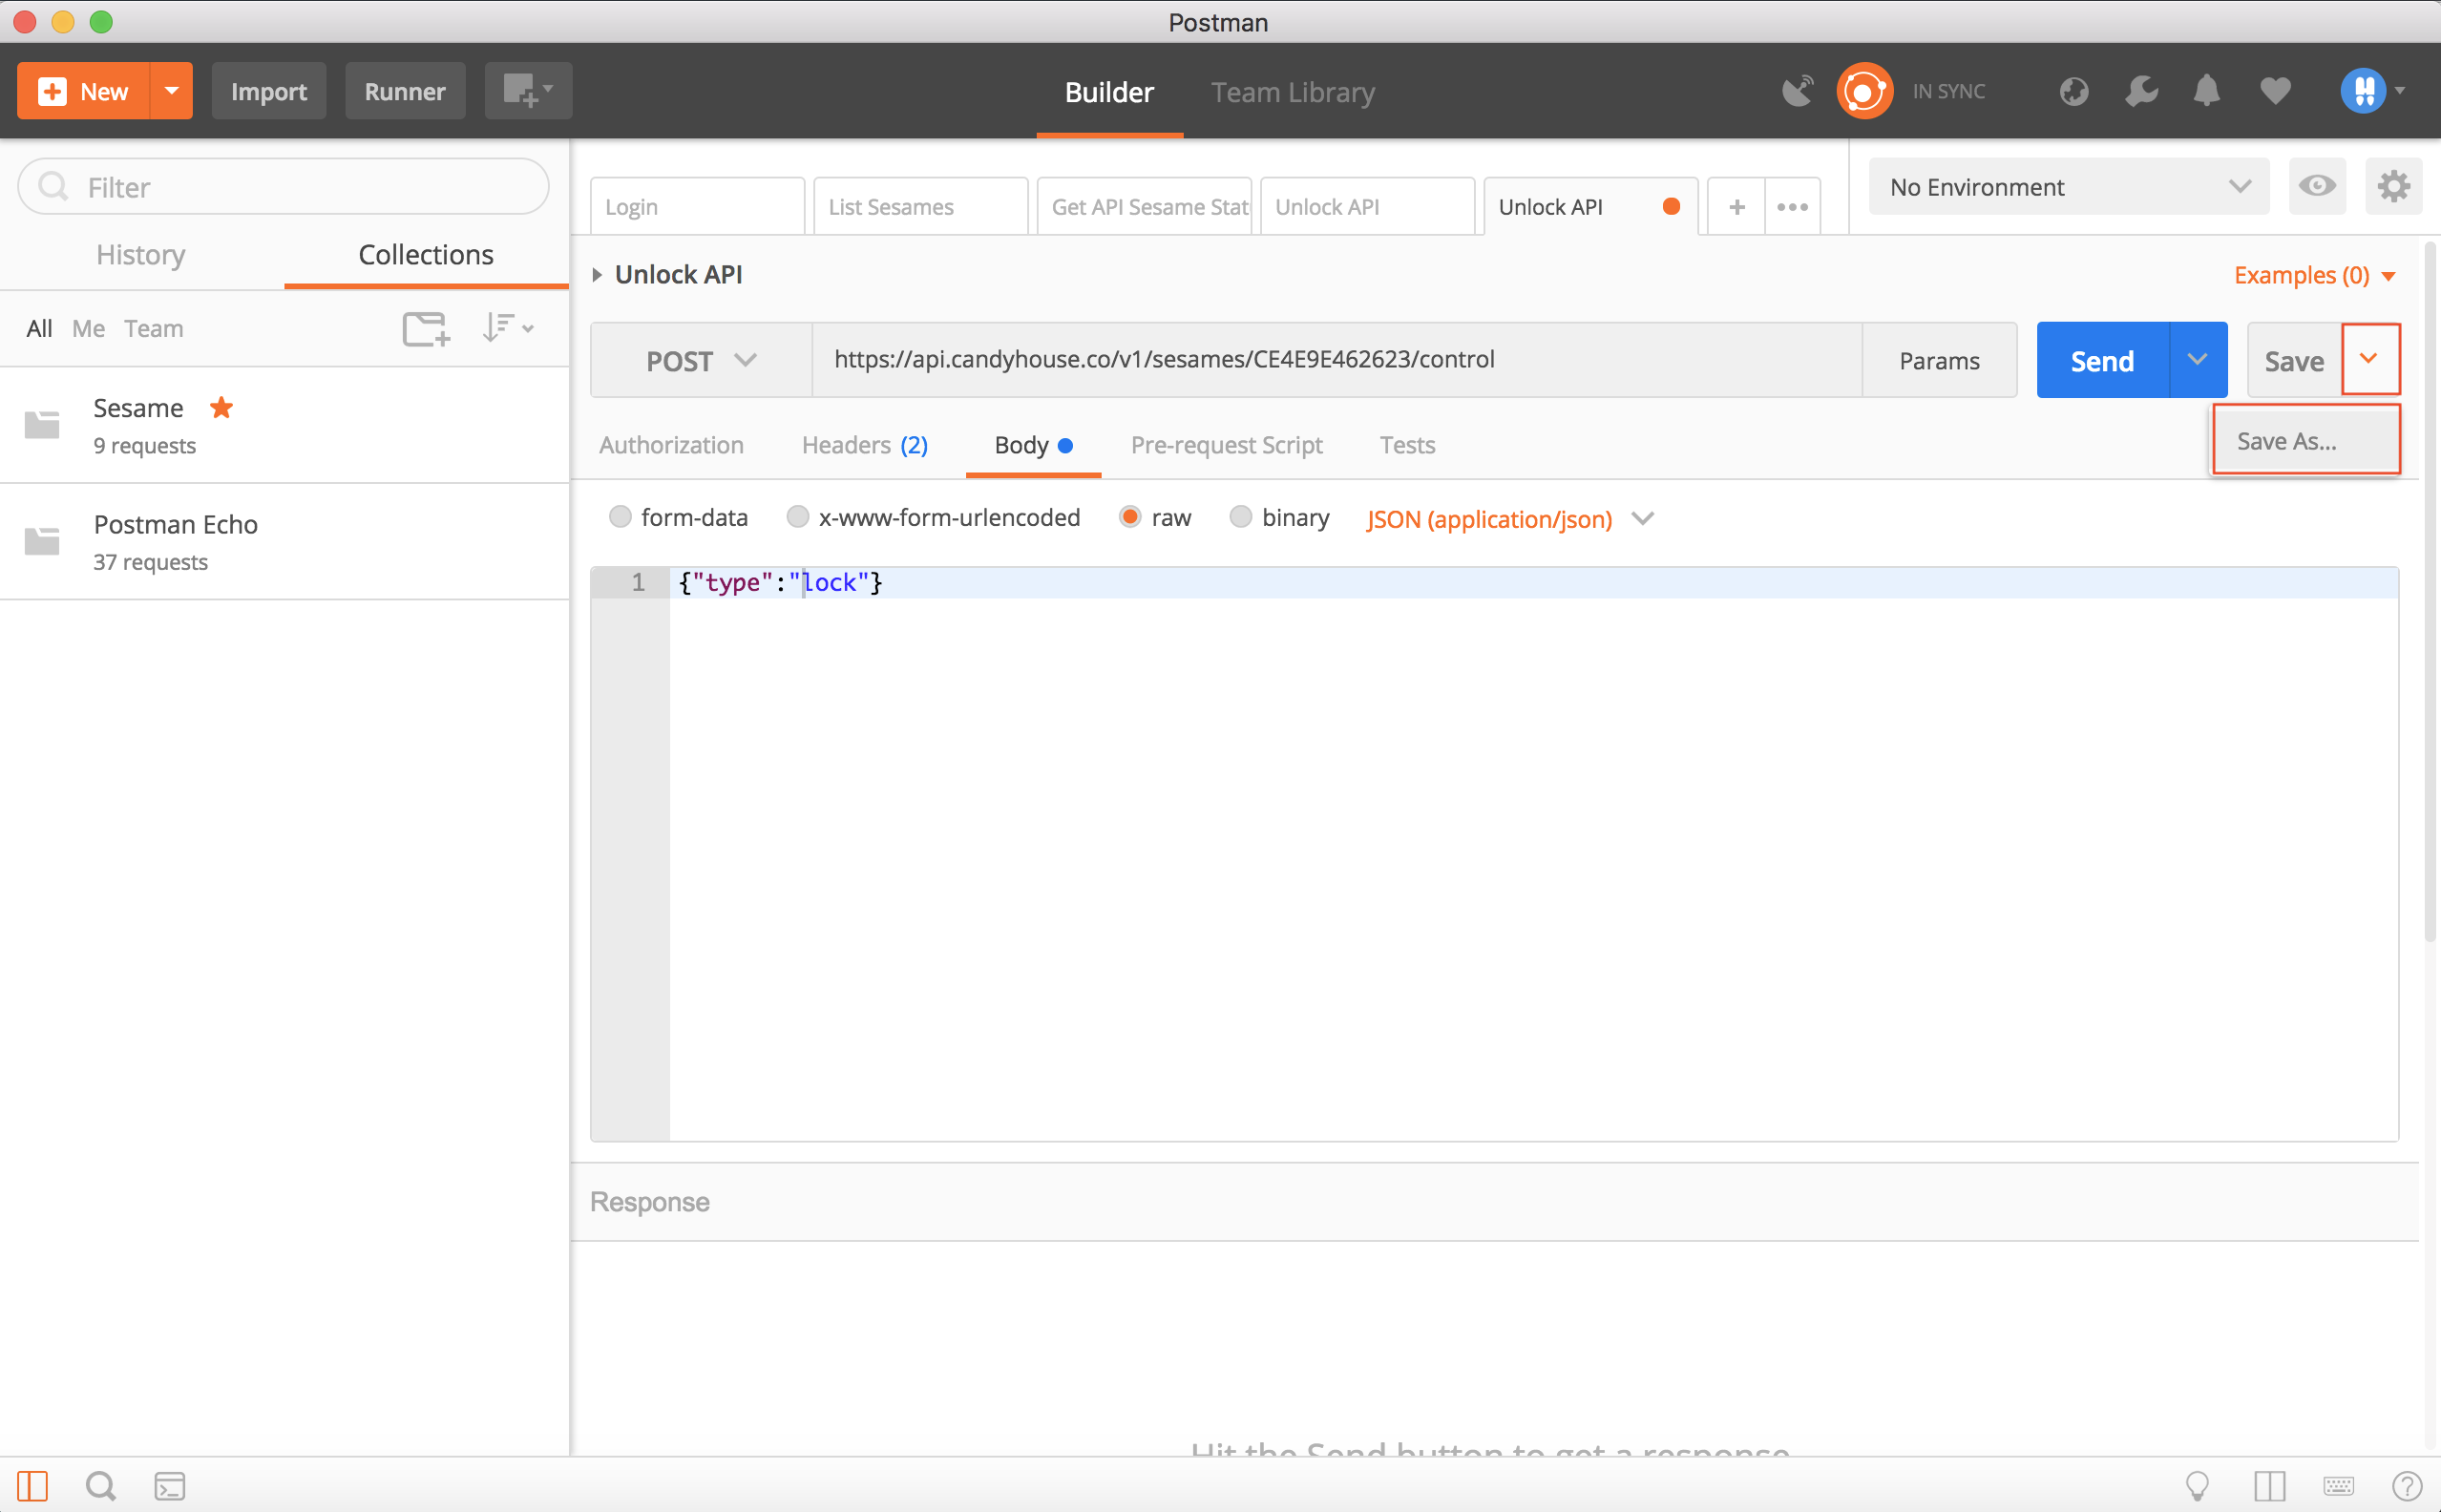2441x1512 pixels.
Task: Open the Postman Echo collection
Action: coord(284,542)
